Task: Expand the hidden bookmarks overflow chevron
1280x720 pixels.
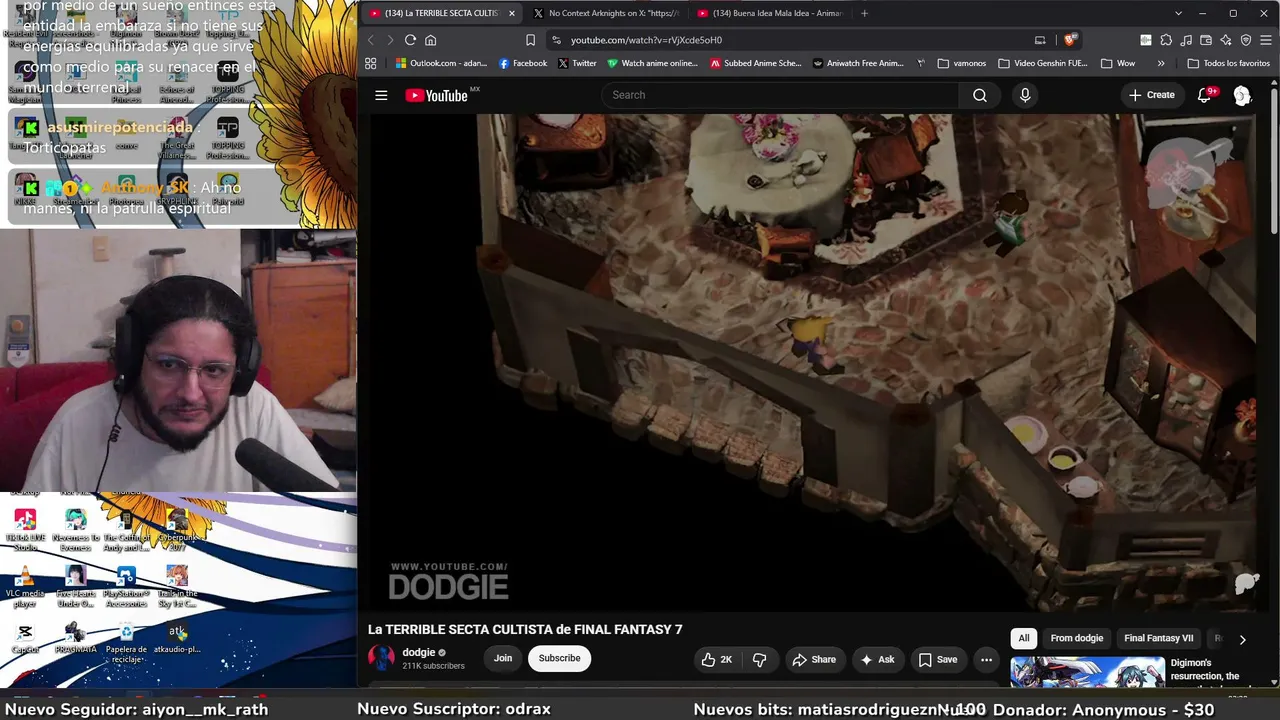Action: coord(1161,63)
